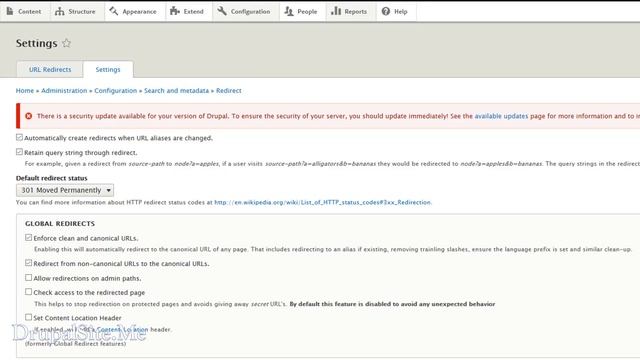Viewport: 640px width, 360px height.
Task: Select the Settings tab
Action: pyautogui.click(x=108, y=69)
